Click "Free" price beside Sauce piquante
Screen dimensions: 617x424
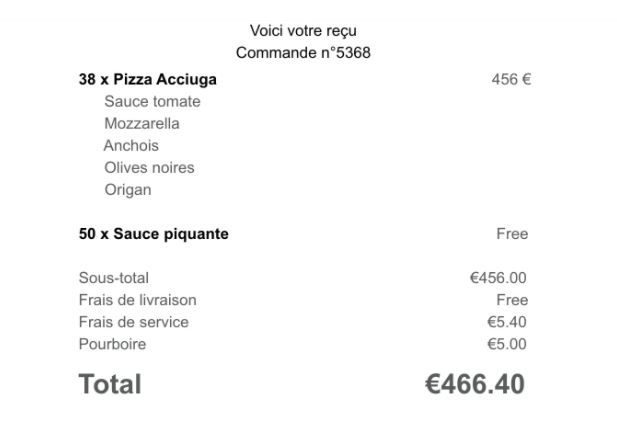[x=512, y=234]
